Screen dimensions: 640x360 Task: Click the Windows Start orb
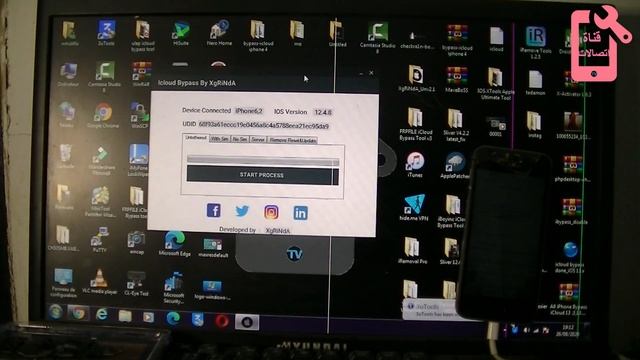[55, 312]
